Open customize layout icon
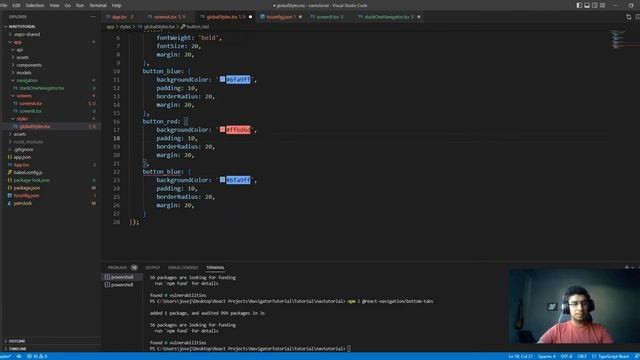Image resolution: width=640 pixels, height=360 pixels. [x=602, y=5]
